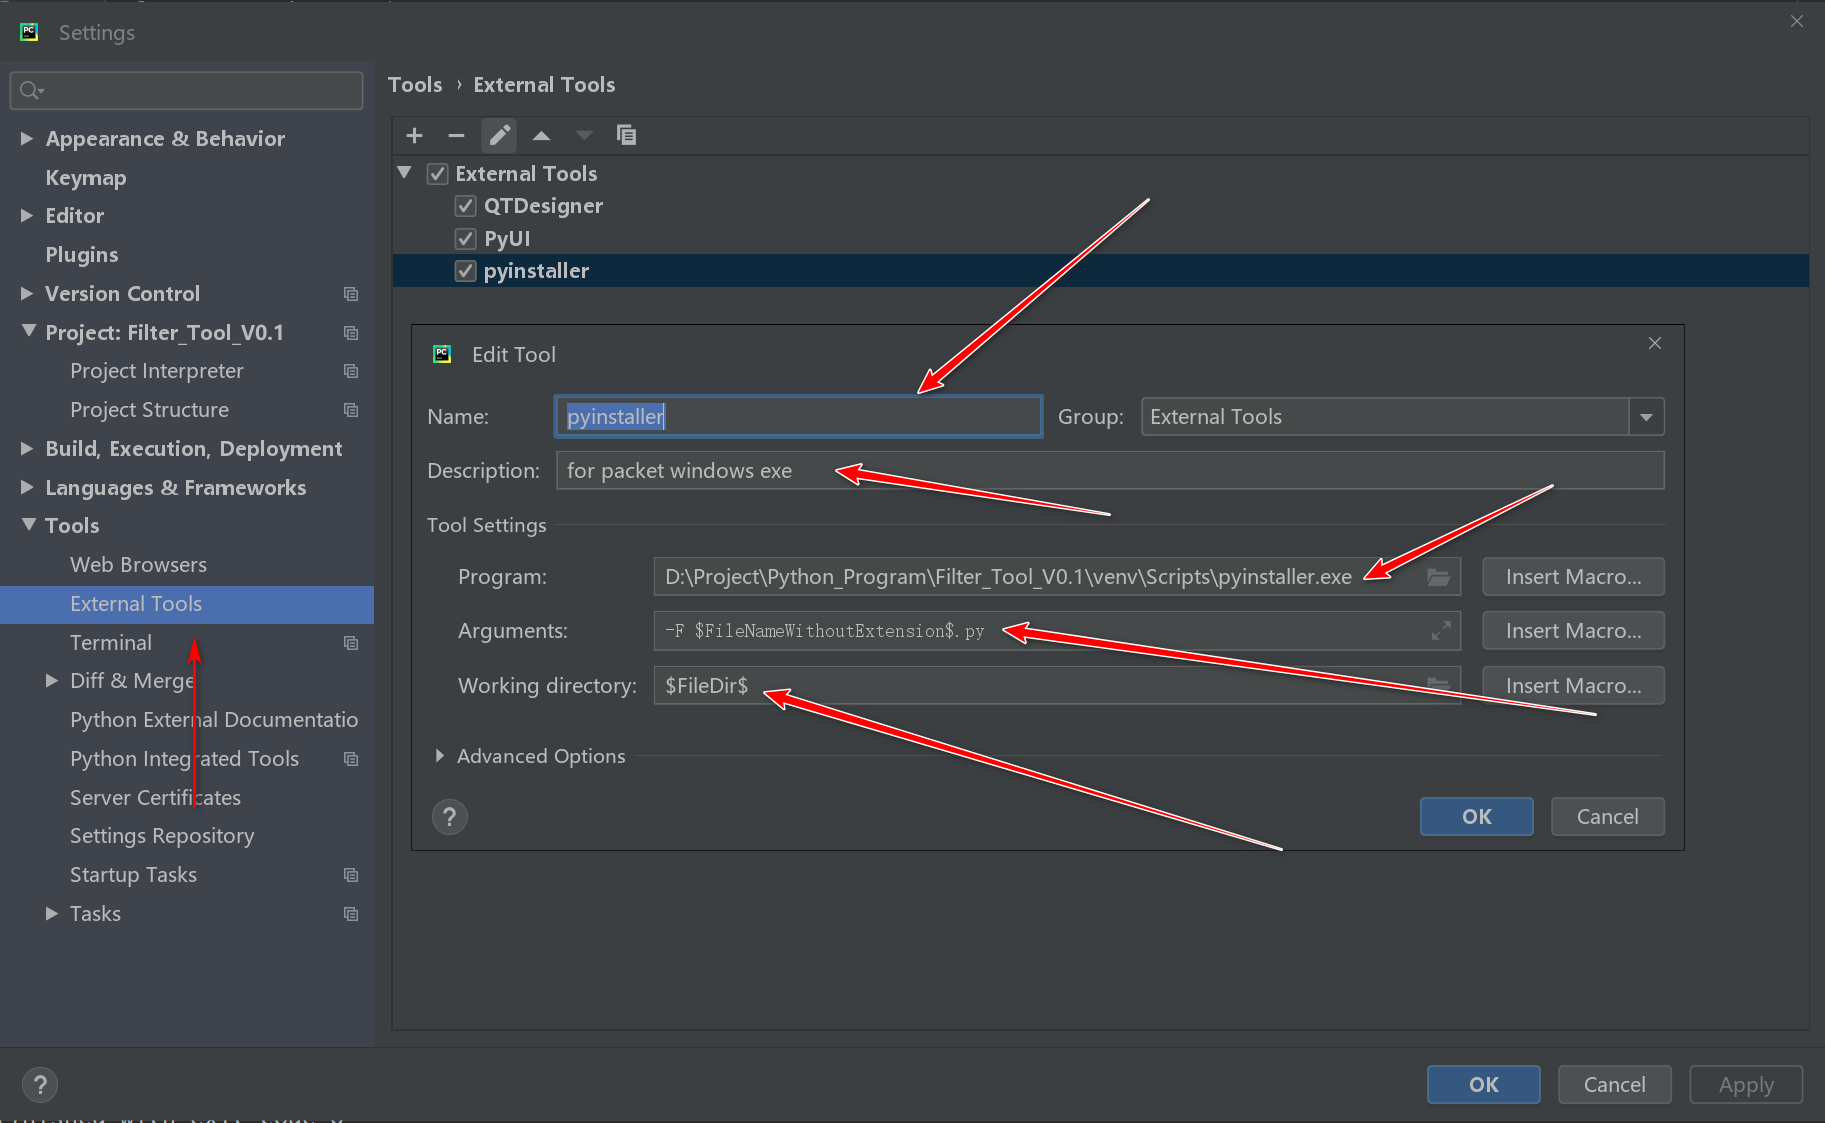Open help from the Edit Tool dialog

pyautogui.click(x=449, y=817)
